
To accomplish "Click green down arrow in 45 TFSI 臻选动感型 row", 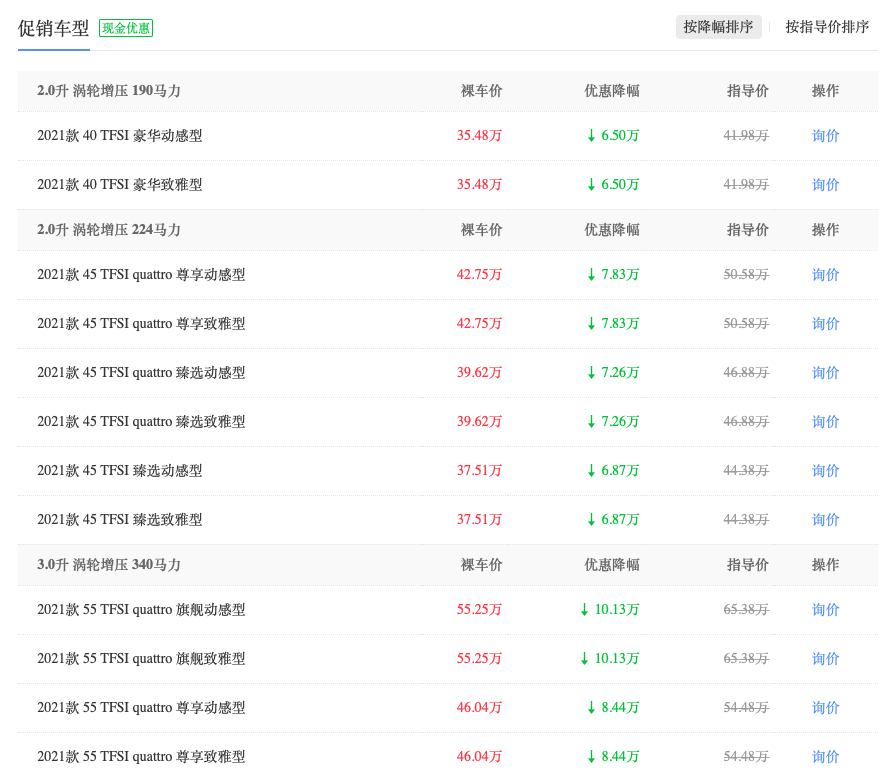I will tap(591, 471).
